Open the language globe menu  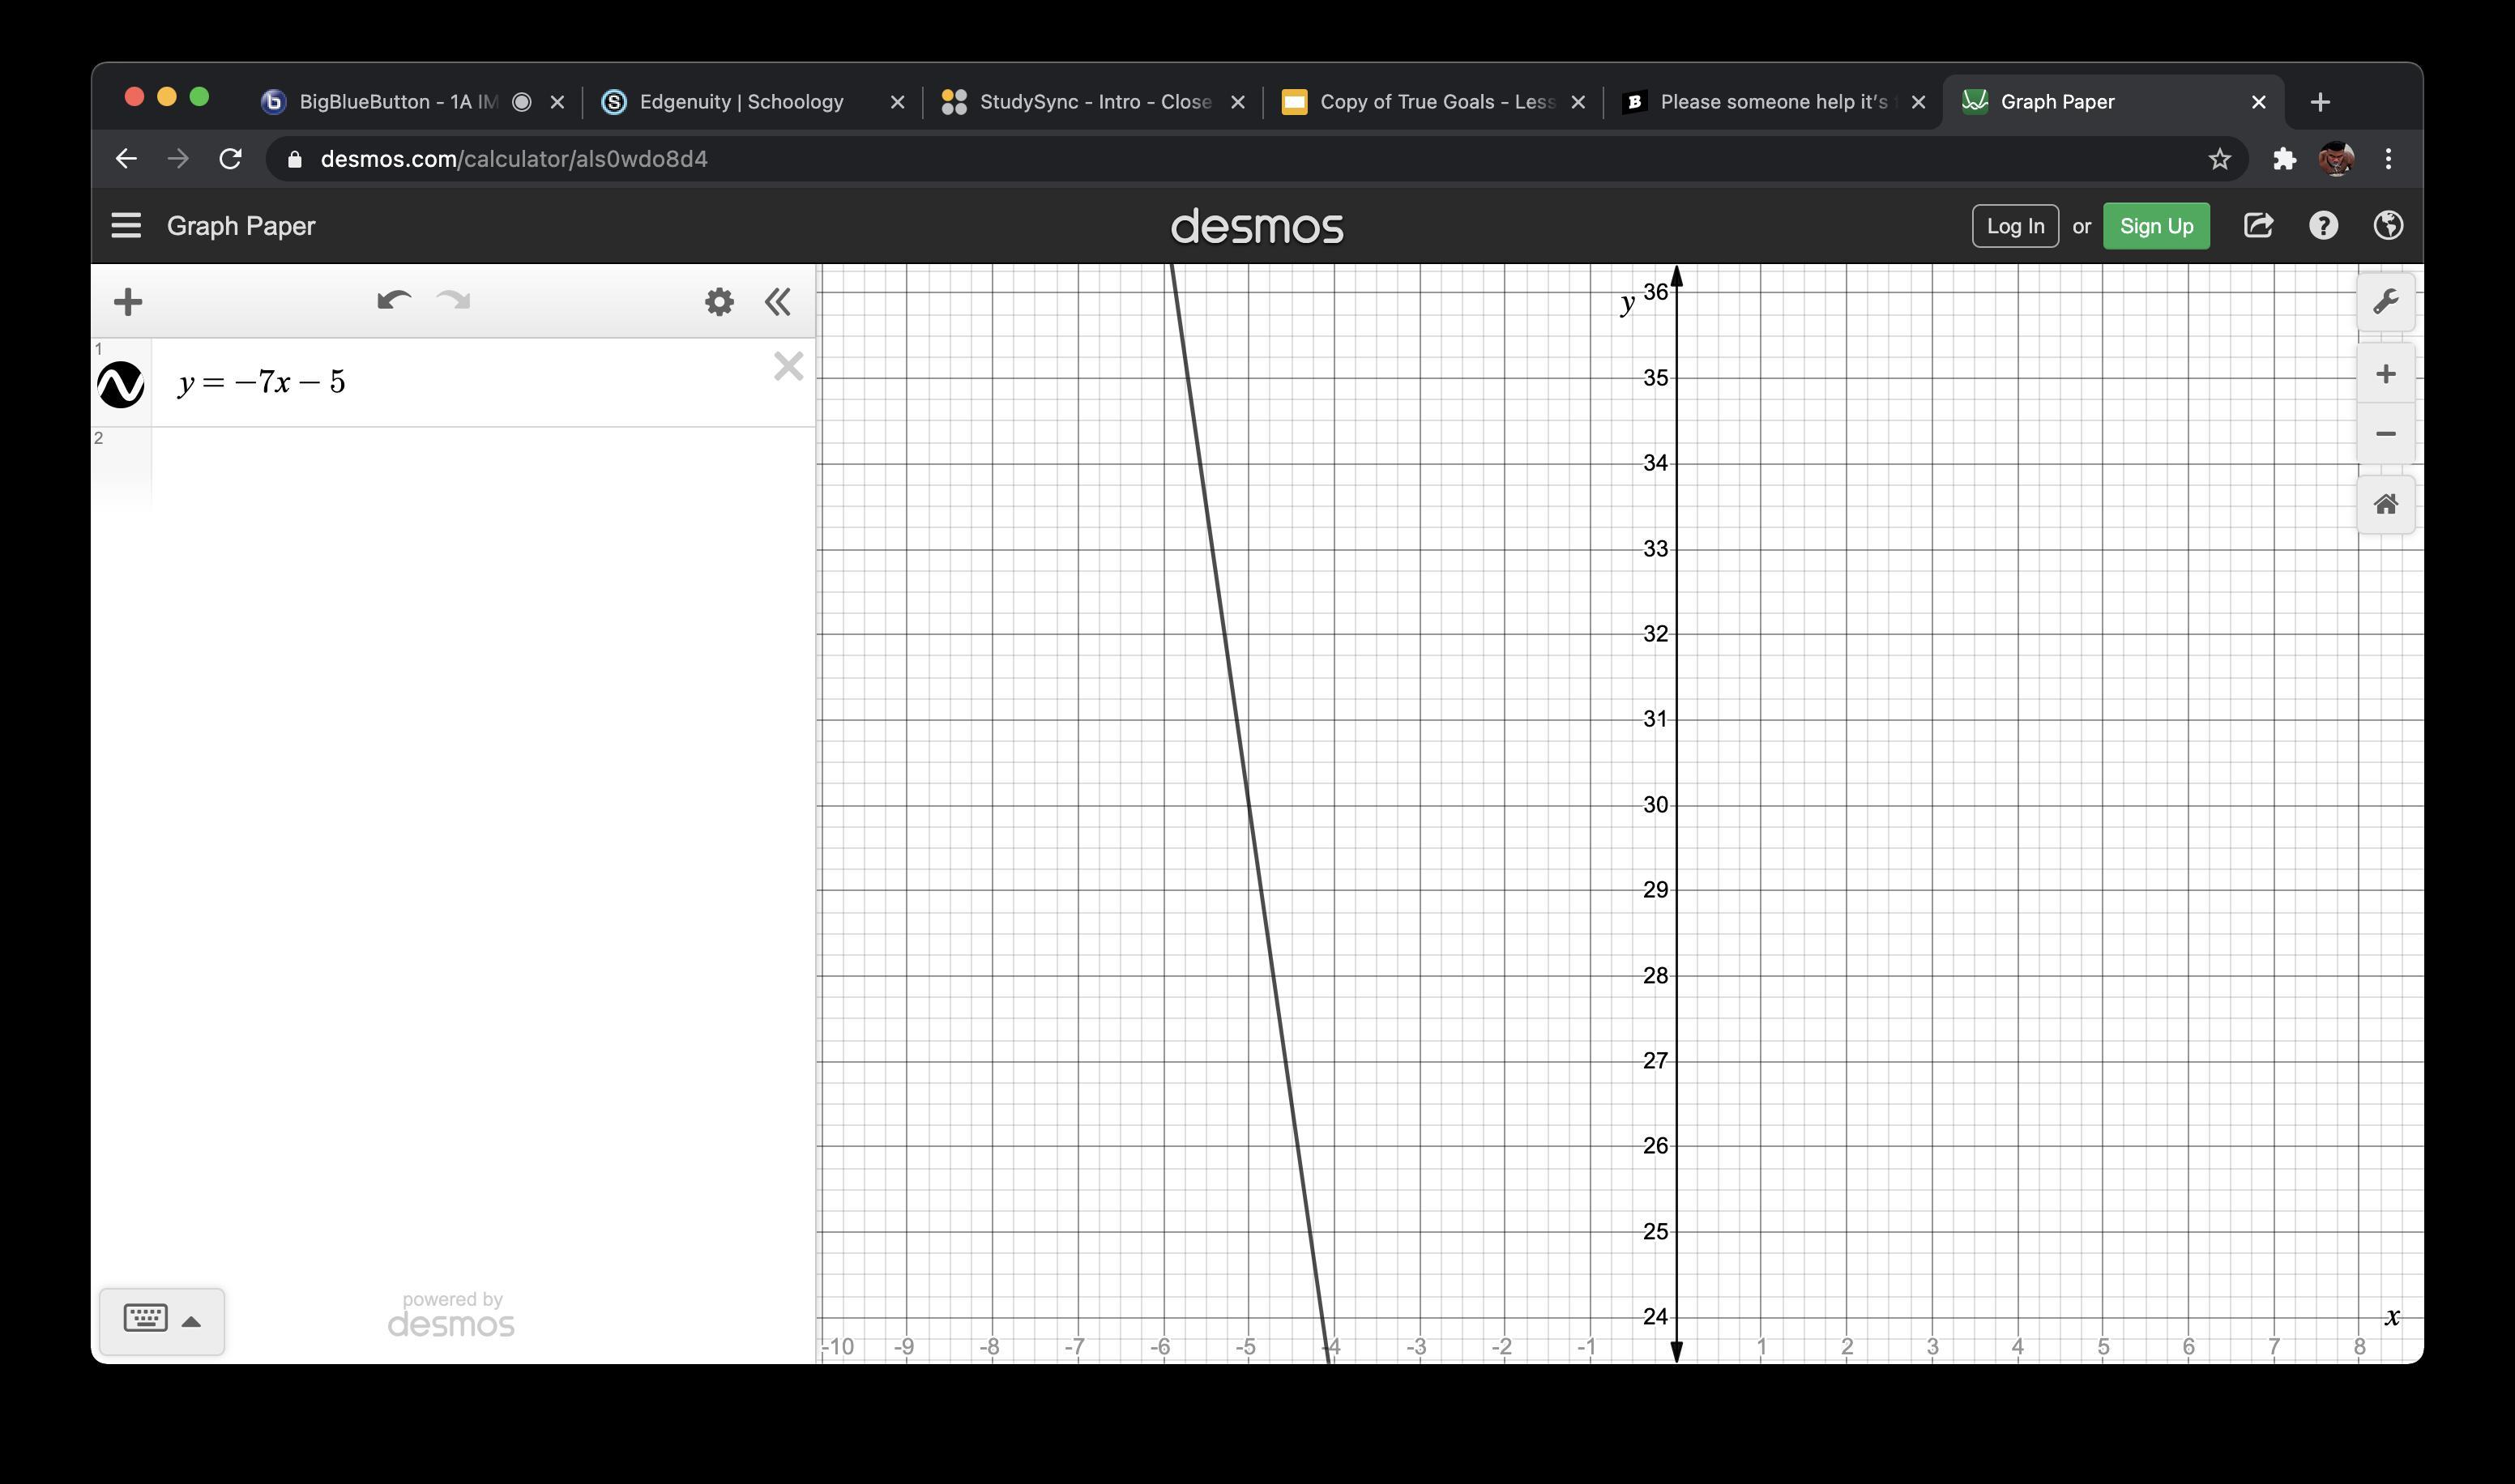2388,226
